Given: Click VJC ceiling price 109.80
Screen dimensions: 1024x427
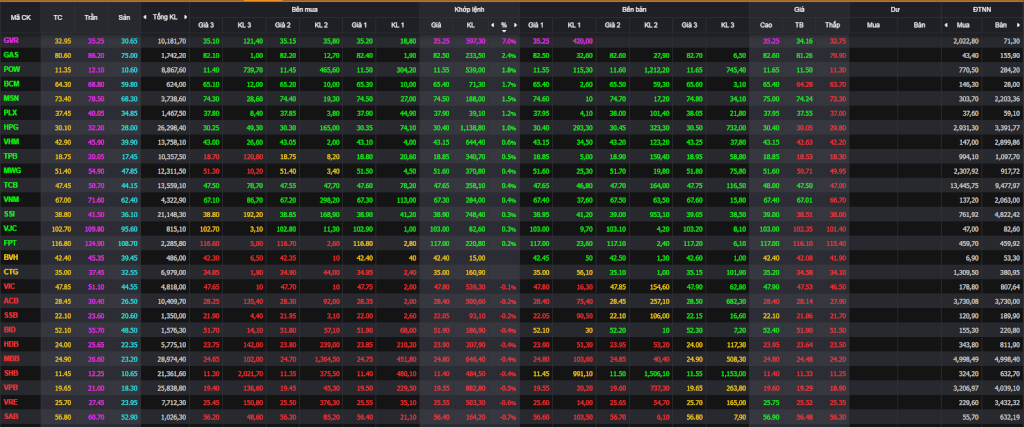Looking at the screenshot, I should [95, 228].
